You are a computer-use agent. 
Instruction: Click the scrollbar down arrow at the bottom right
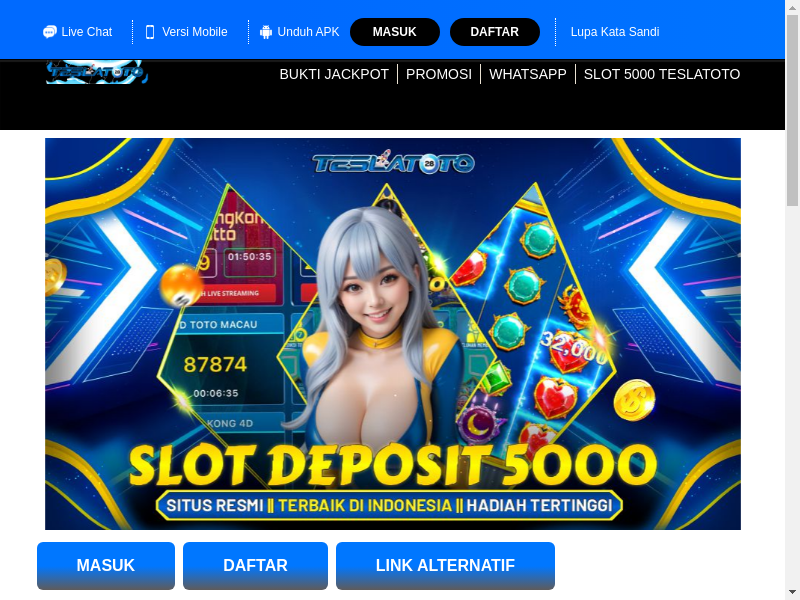point(792,593)
